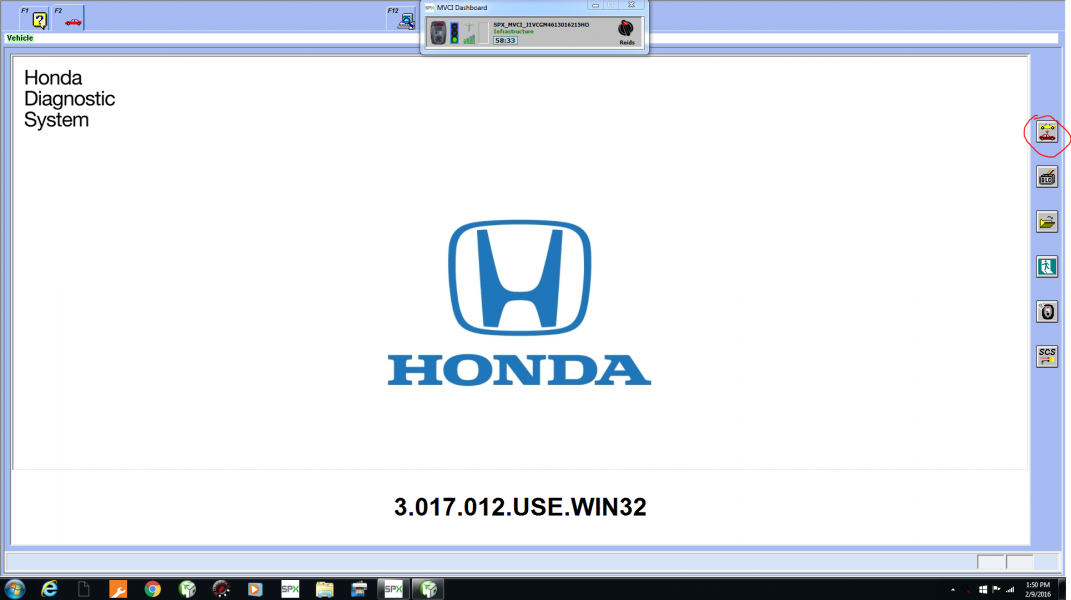Click the Honda Diagnostic System title text
This screenshot has width=1071, height=600.
[69, 99]
